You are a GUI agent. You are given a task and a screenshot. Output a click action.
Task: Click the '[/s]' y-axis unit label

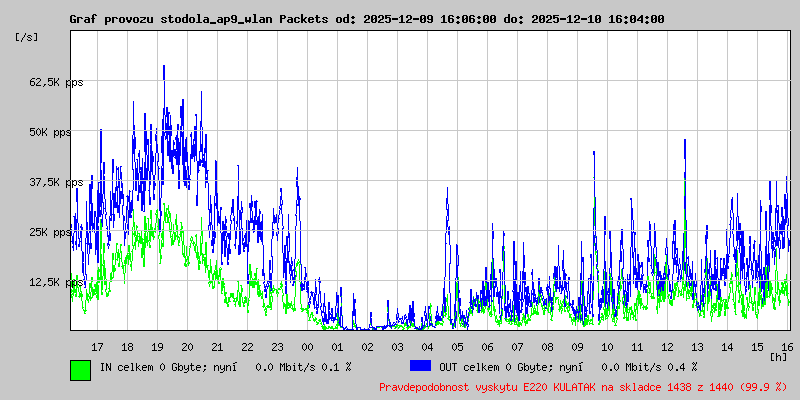[x=27, y=37]
